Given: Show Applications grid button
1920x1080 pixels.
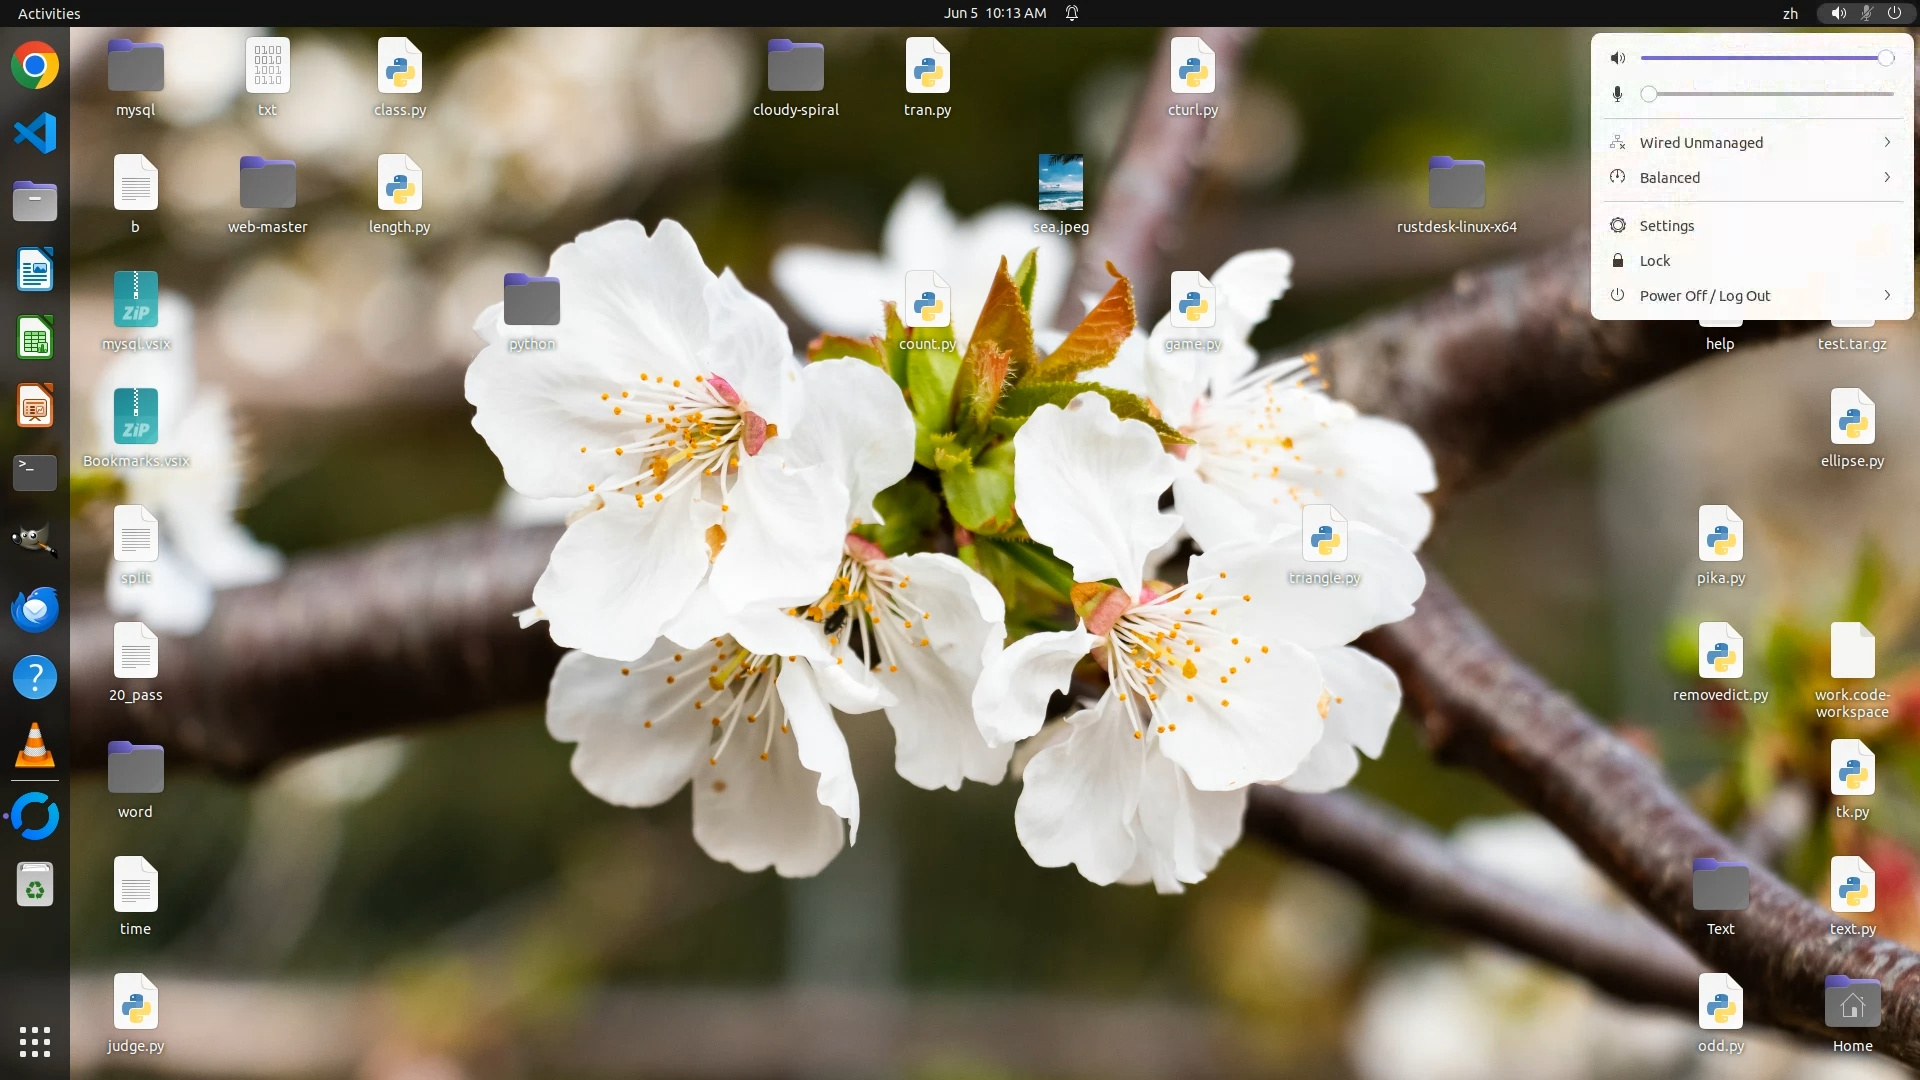Looking at the screenshot, I should point(35,1041).
